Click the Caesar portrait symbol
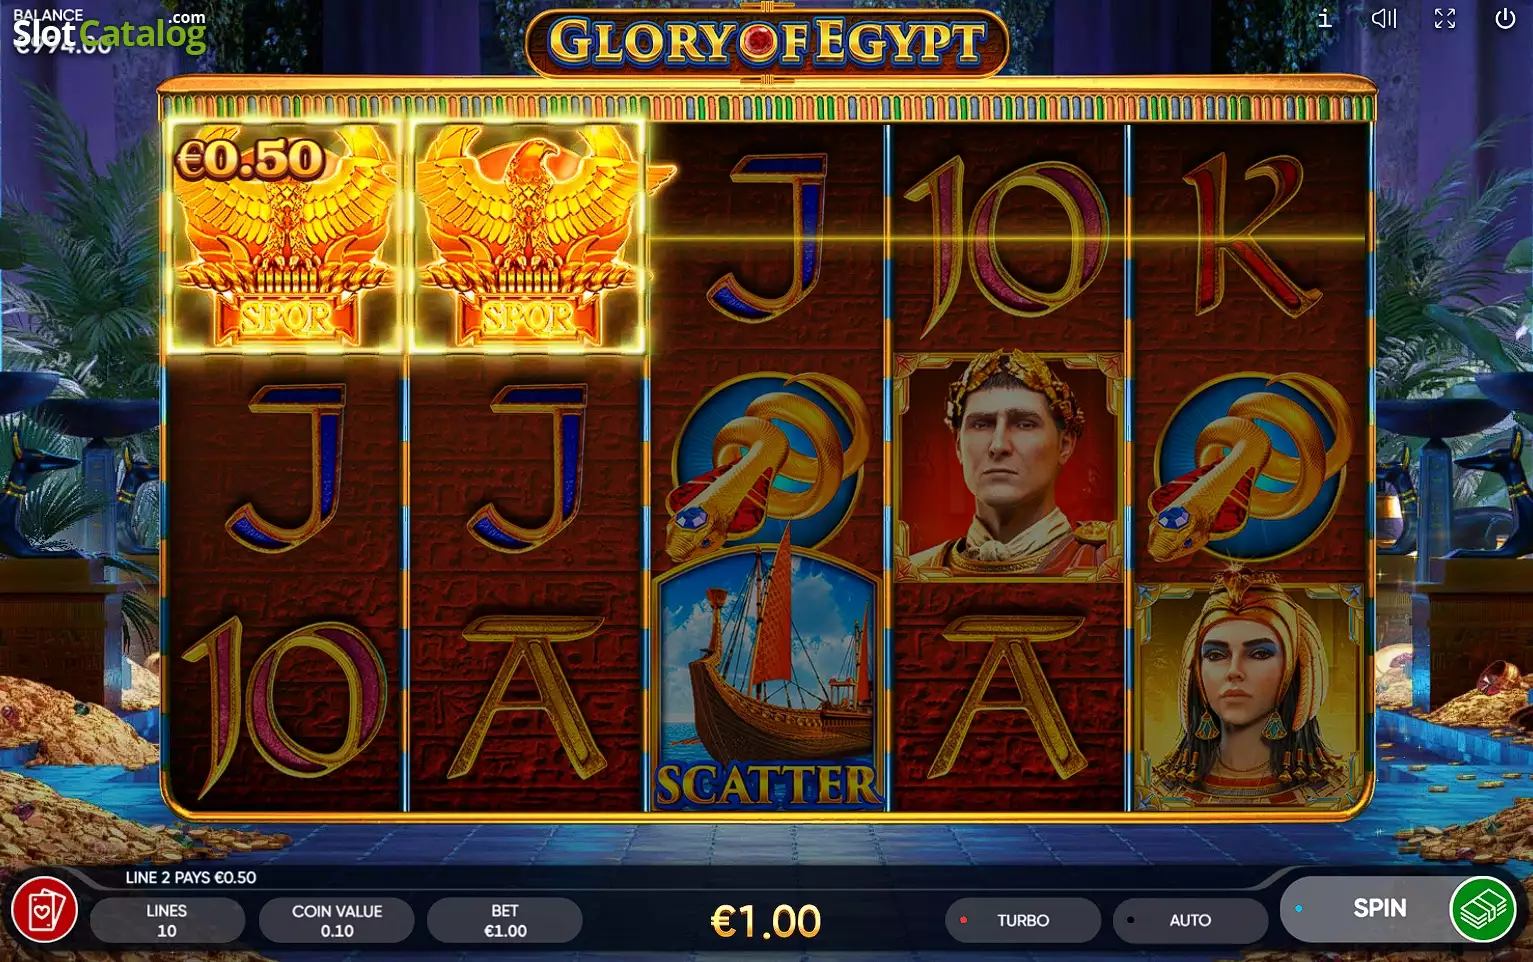The width and height of the screenshot is (1533, 962). point(1008,467)
